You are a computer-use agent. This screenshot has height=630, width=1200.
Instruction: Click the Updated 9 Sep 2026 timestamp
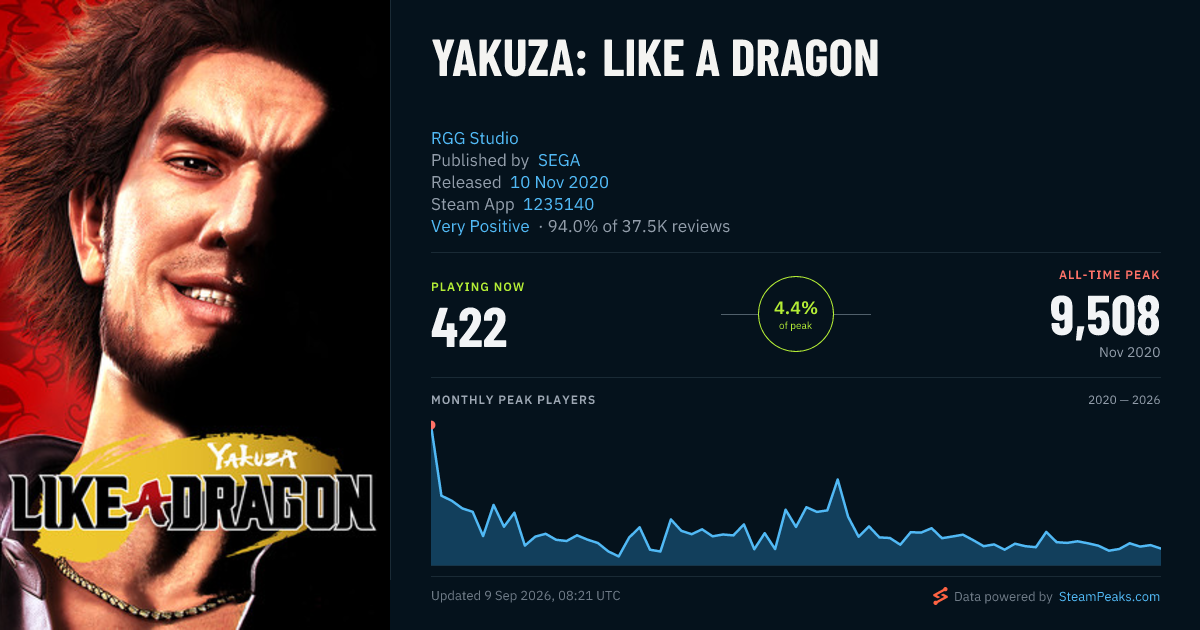[526, 596]
